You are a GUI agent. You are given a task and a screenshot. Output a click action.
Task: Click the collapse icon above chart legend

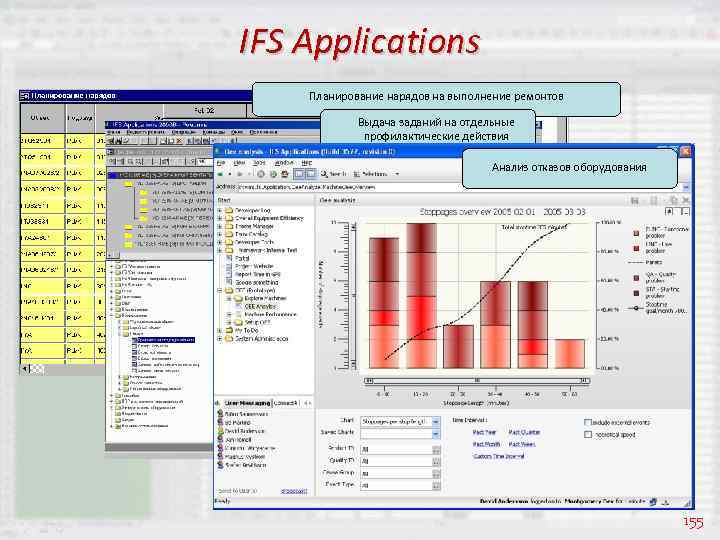[x=685, y=211]
